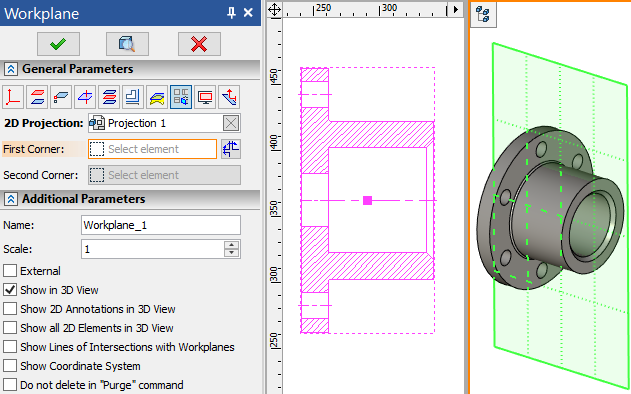This screenshot has height=394, width=631.
Task: Click the General Parameters header text
Action: (78, 69)
